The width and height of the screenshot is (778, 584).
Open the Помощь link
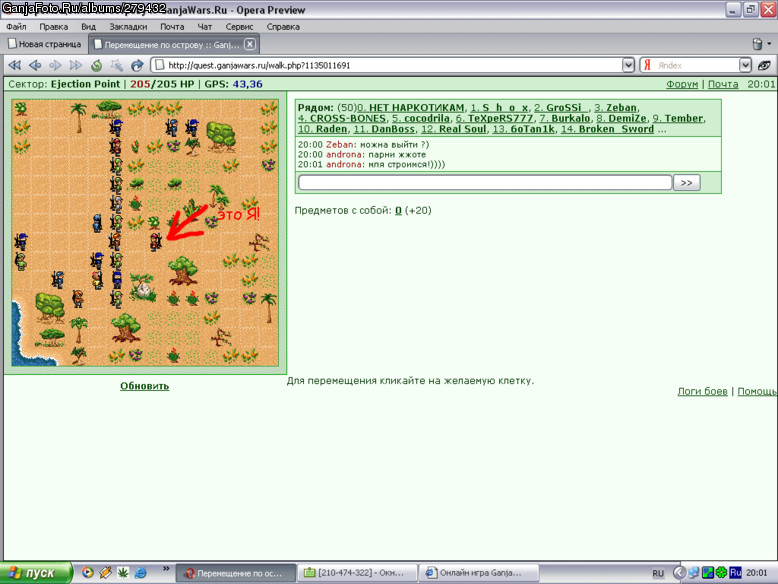[757, 391]
